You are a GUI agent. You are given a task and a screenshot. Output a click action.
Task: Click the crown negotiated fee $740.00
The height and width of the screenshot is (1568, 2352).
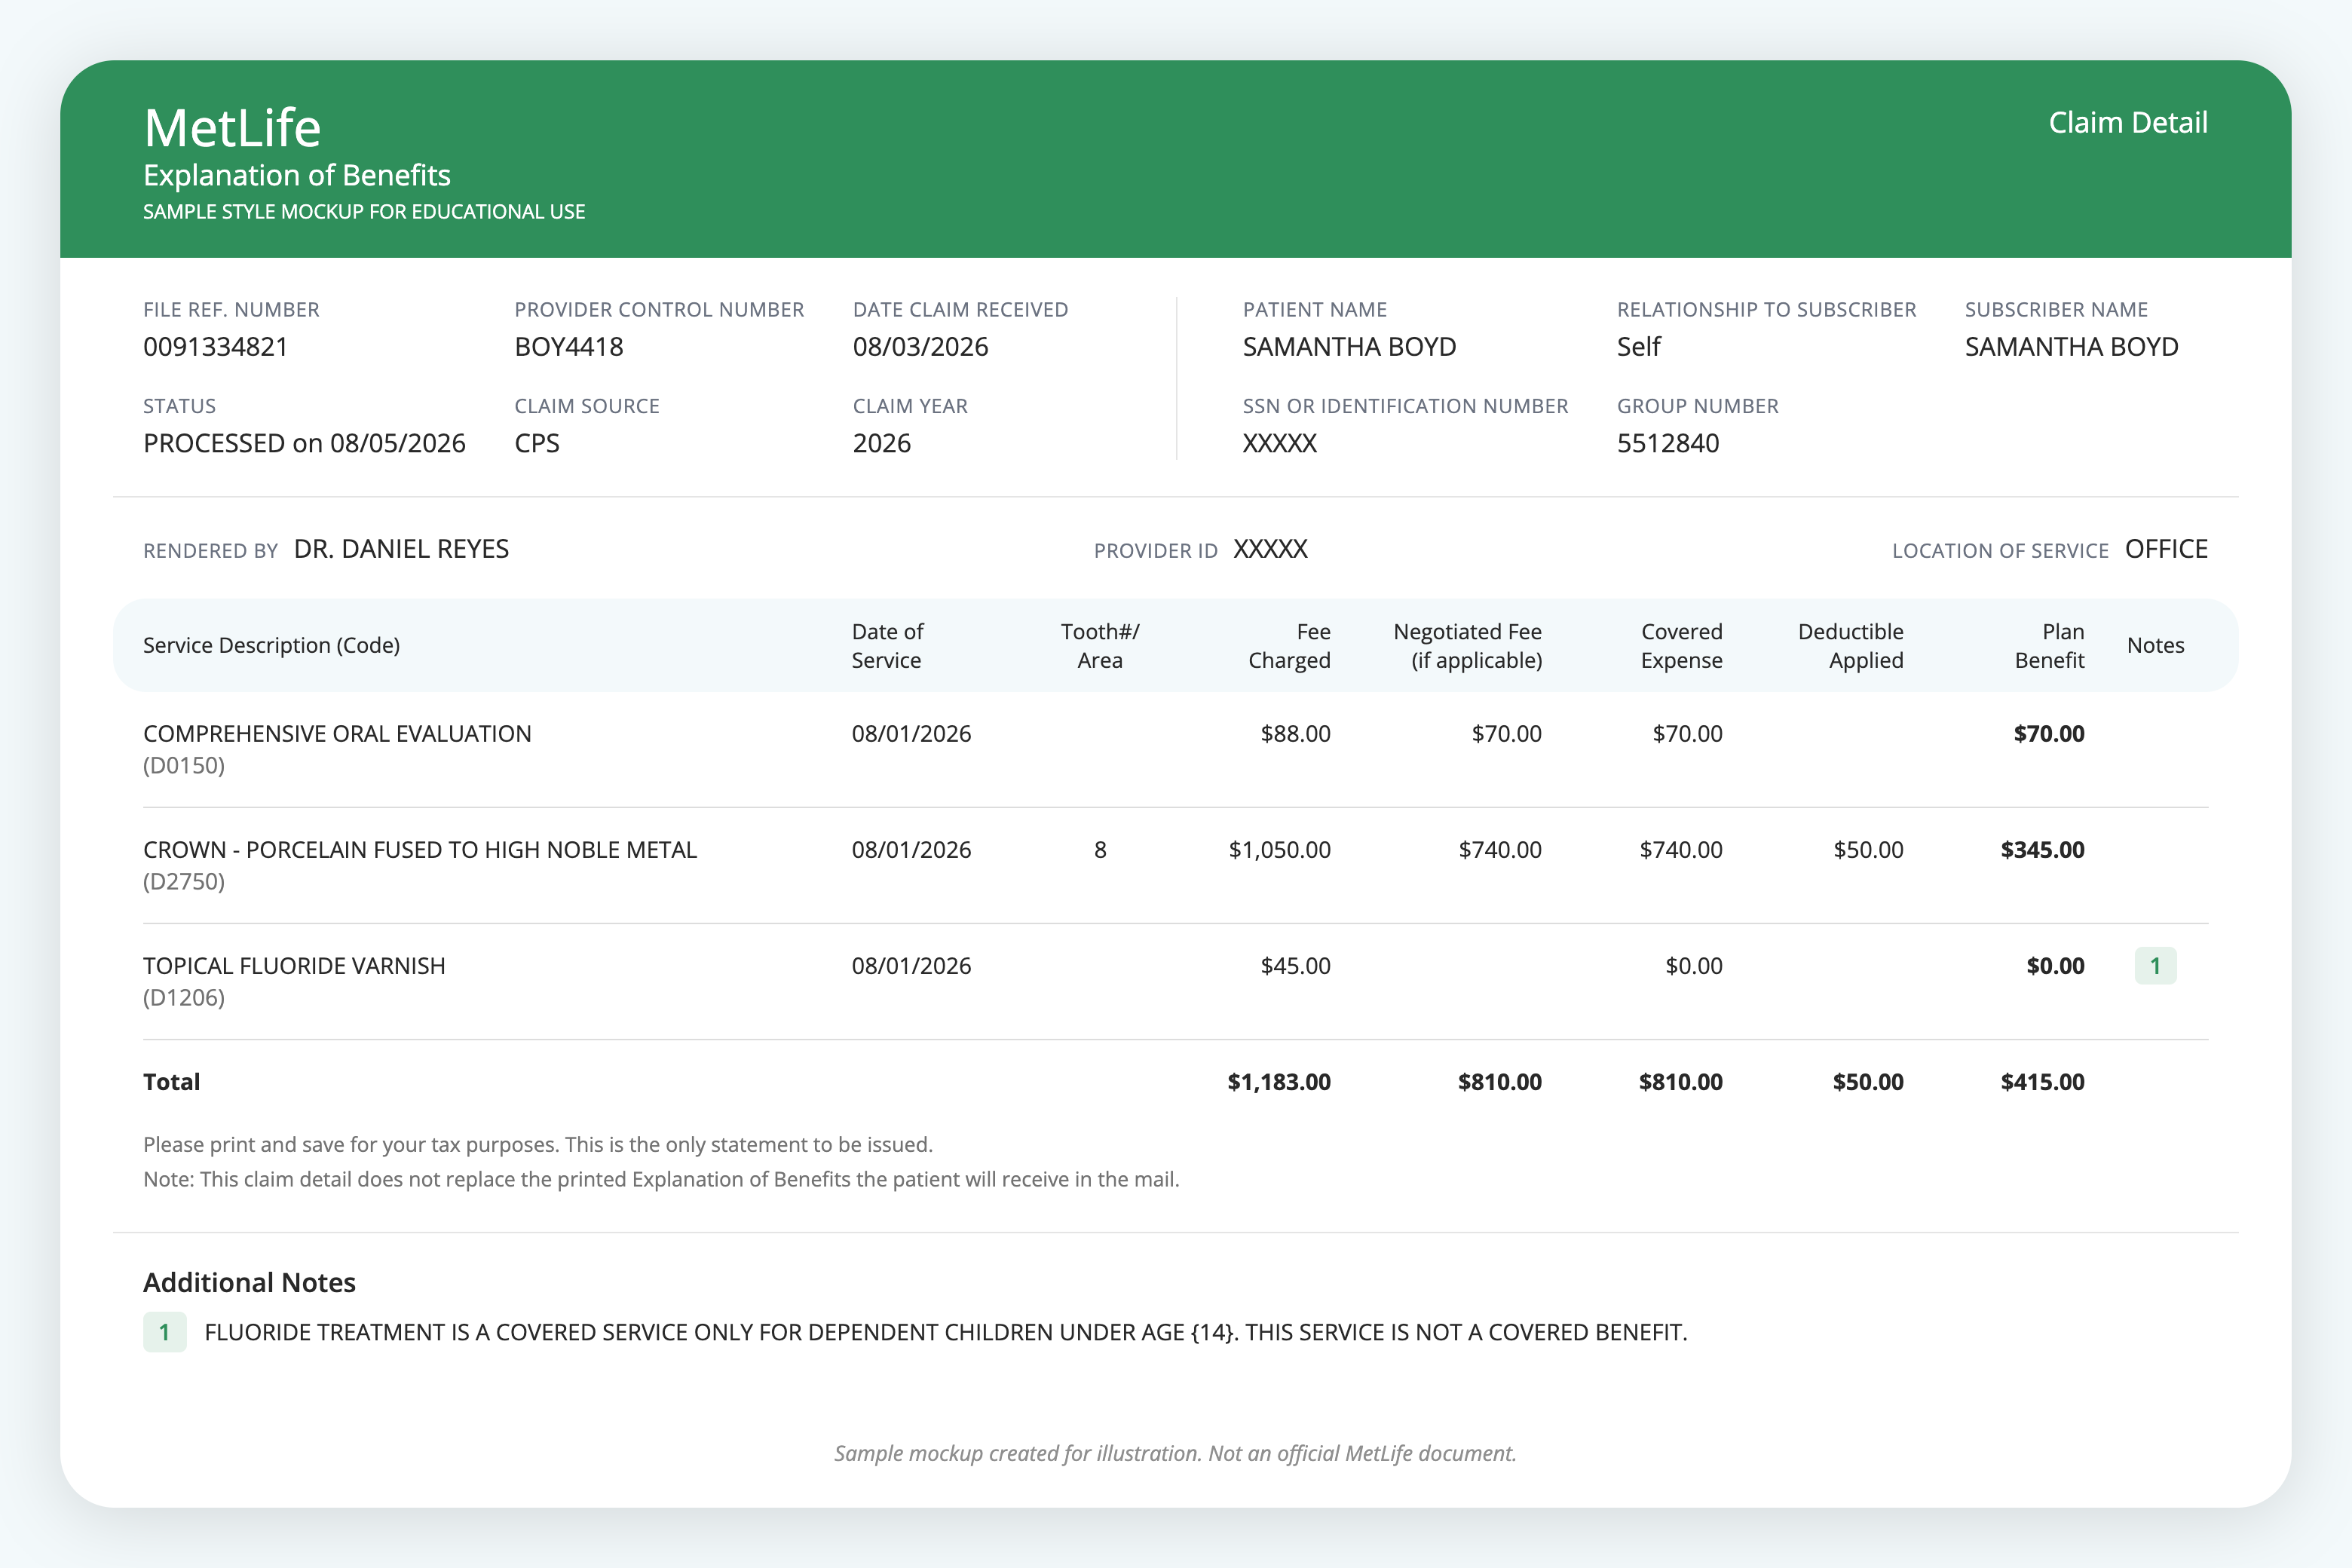click(1500, 849)
